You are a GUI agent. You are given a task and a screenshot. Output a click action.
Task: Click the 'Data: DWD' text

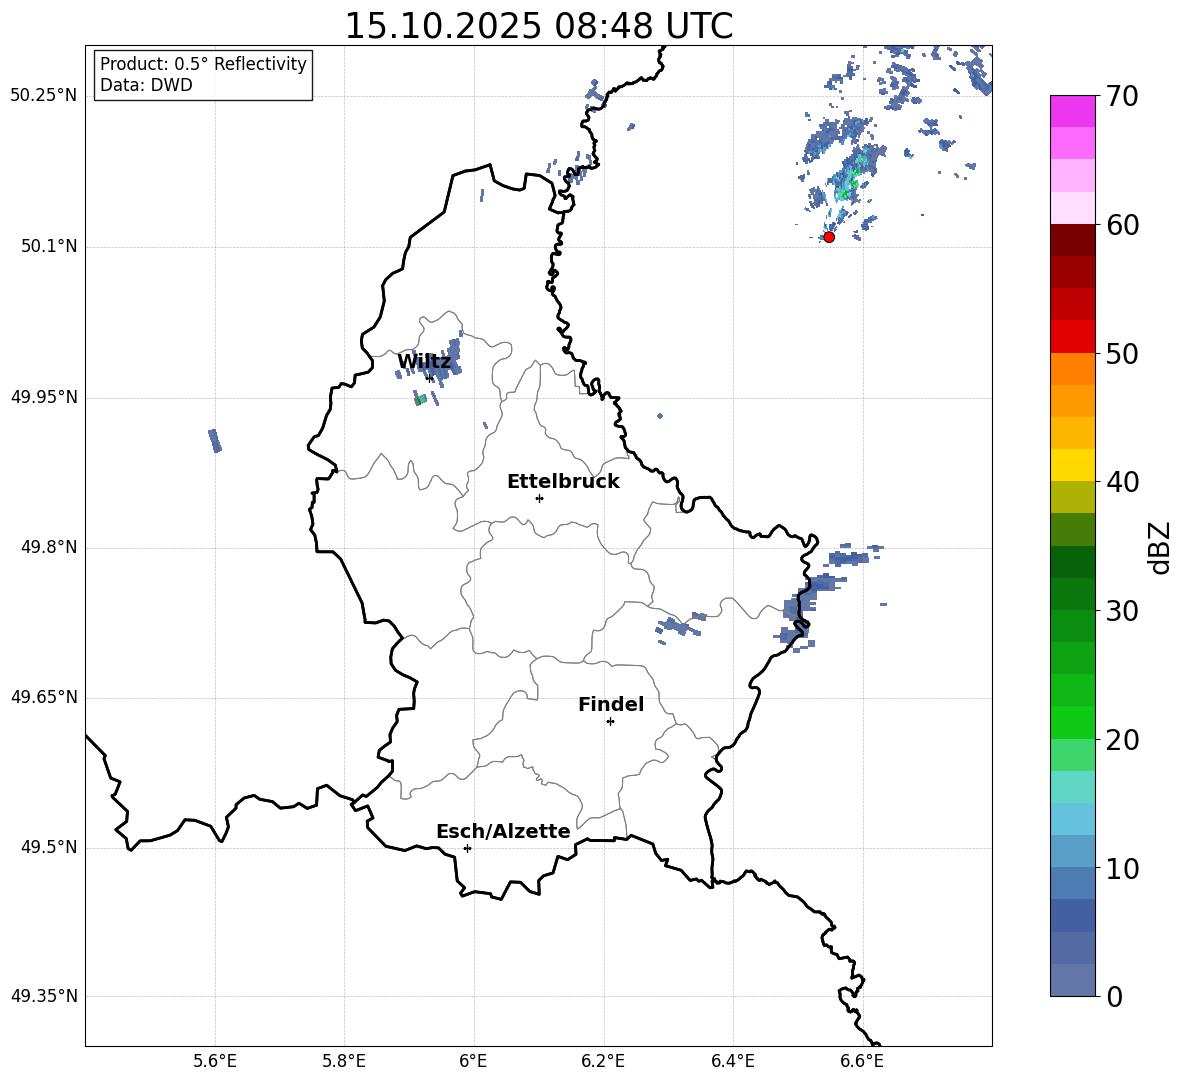146,85
